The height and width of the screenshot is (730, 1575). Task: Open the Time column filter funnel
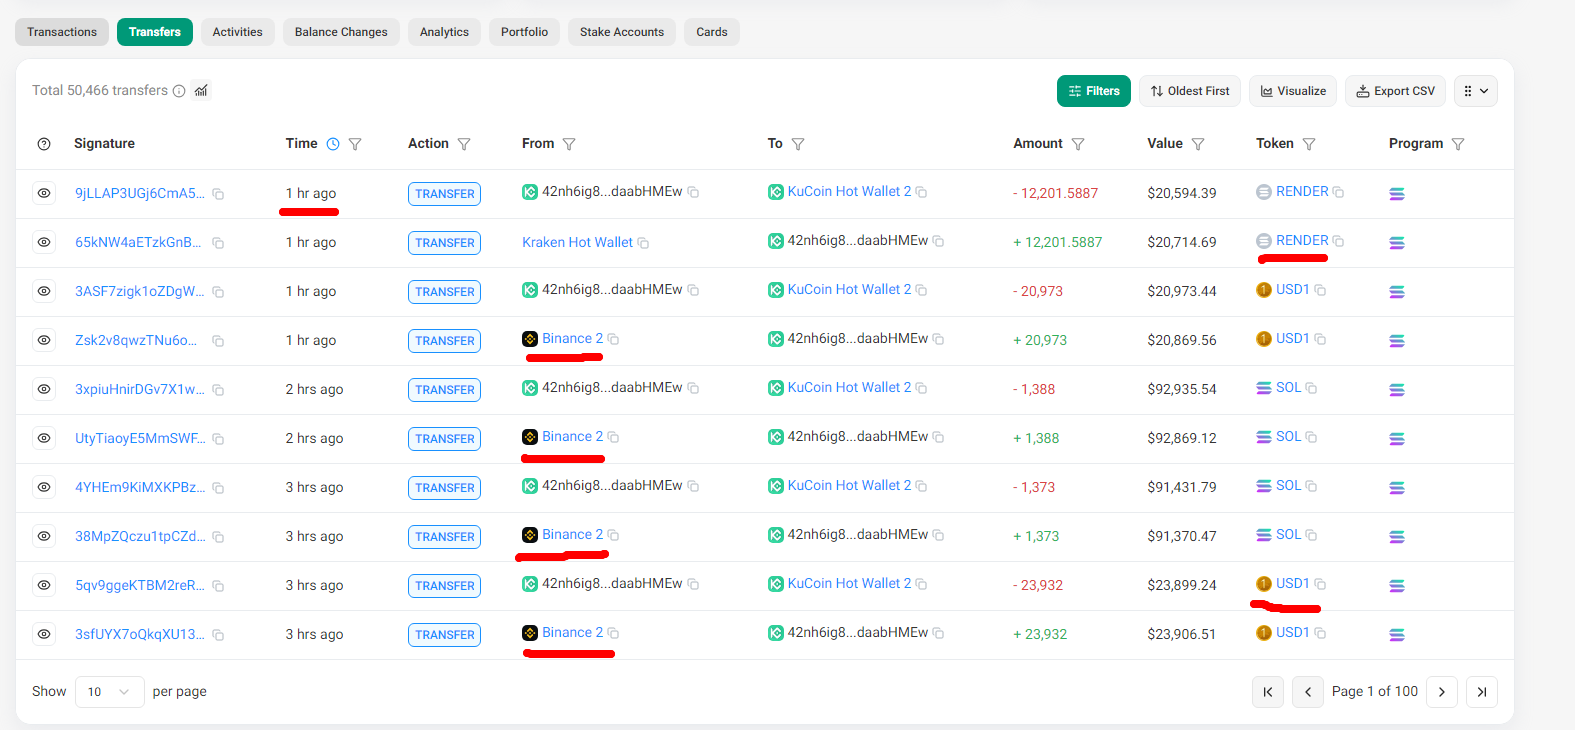tap(355, 144)
